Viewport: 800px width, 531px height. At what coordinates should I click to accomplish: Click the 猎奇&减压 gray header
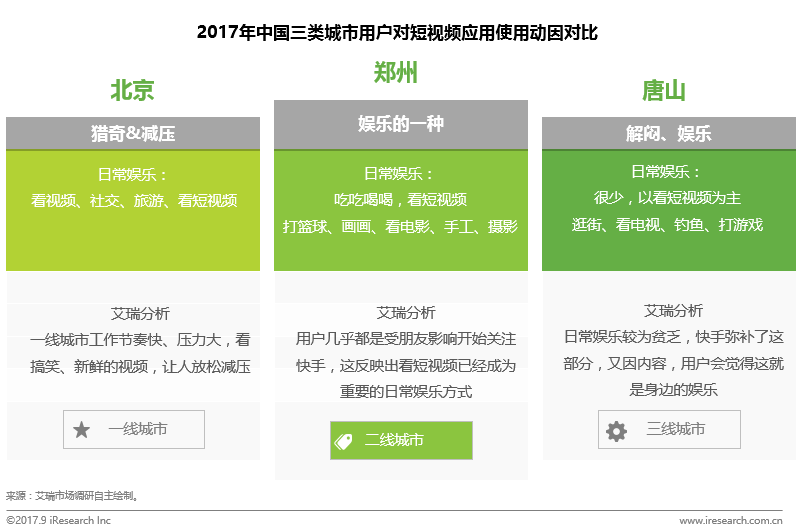133,133
